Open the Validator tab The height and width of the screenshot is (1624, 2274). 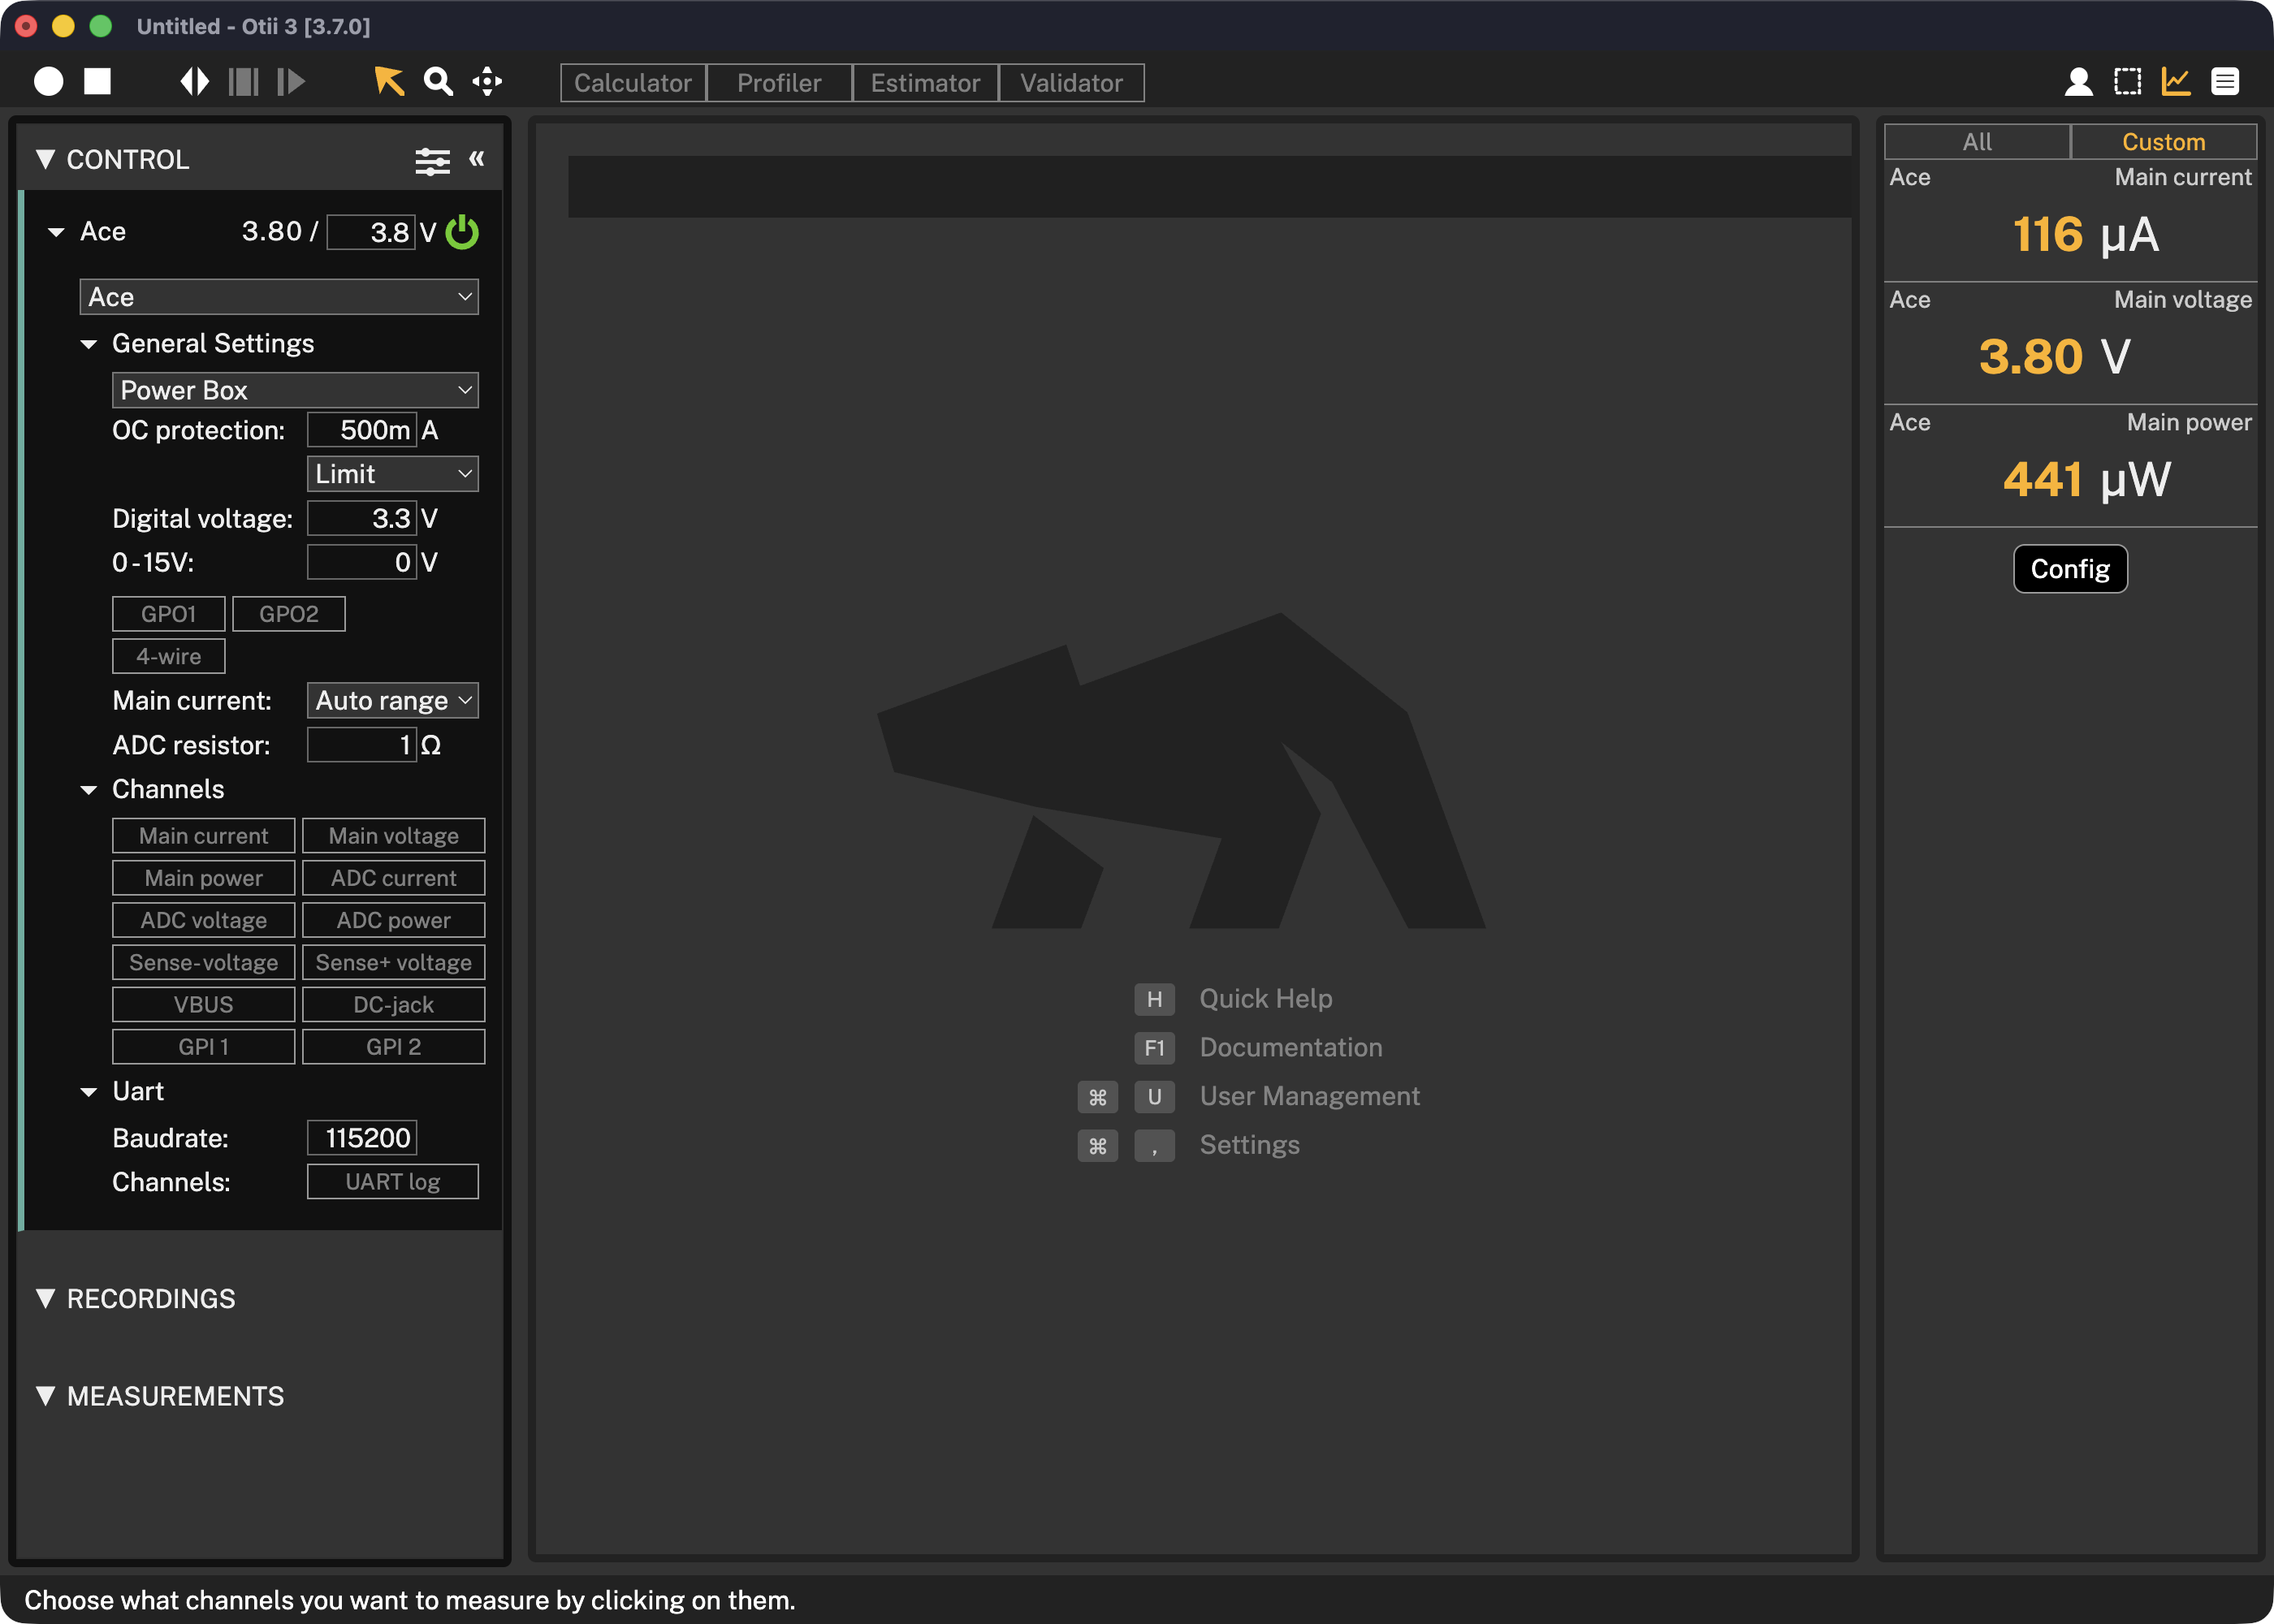tap(1072, 83)
